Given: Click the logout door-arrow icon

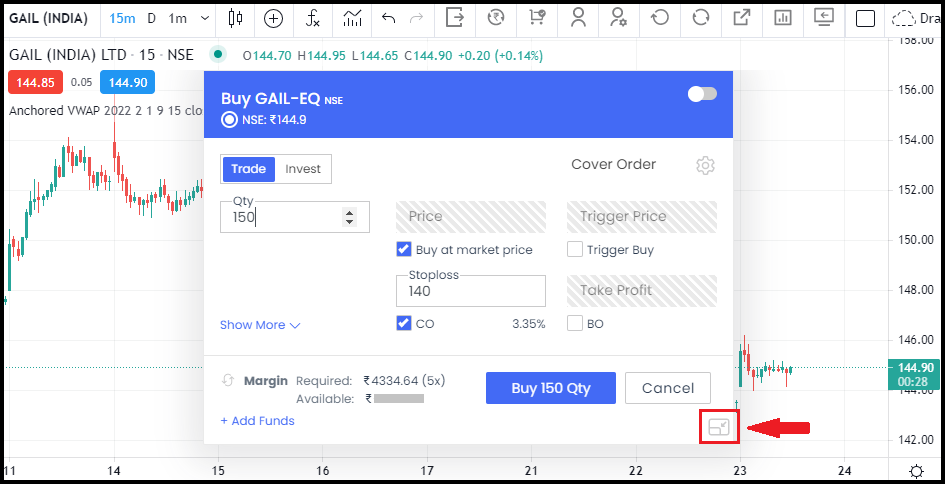Looking at the screenshot, I should [x=455, y=17].
